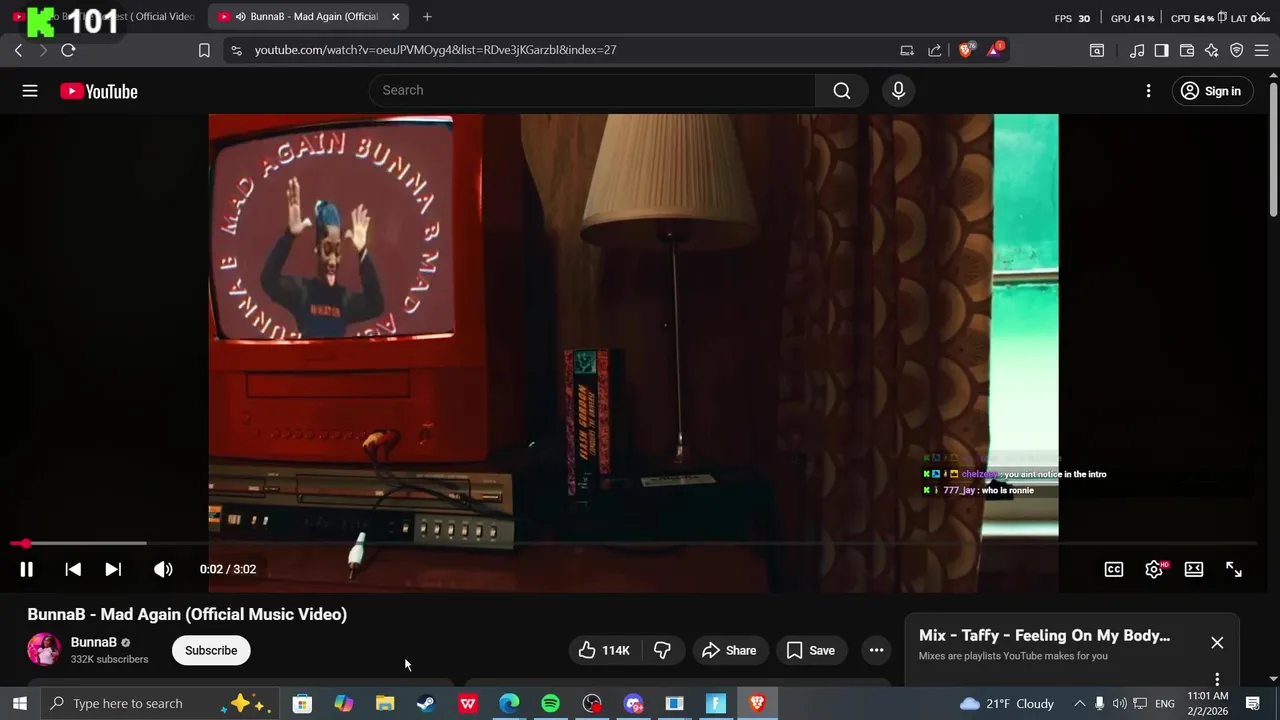The image size is (1280, 720).
Task: Enter fullscreen on the video player
Action: (1234, 569)
